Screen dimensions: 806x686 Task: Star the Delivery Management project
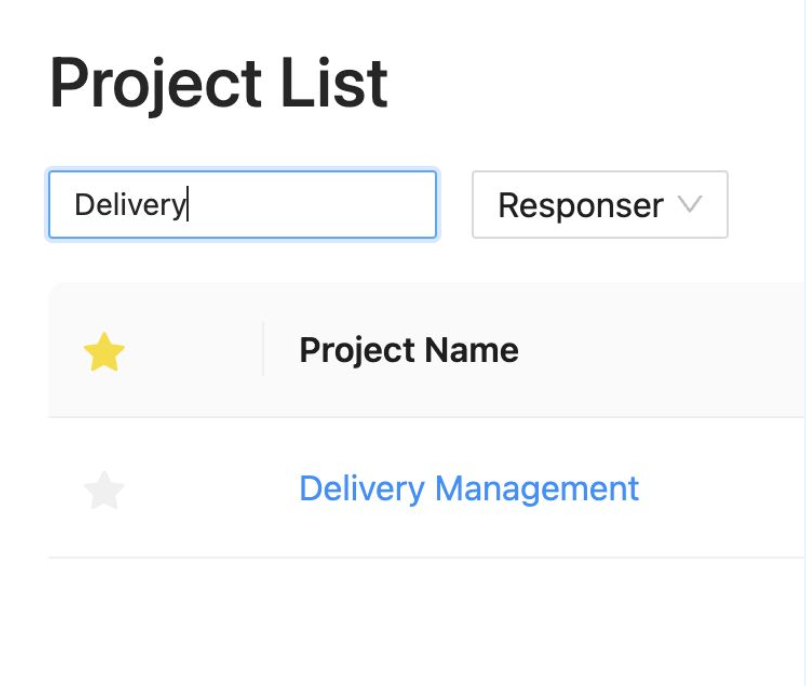pos(104,491)
